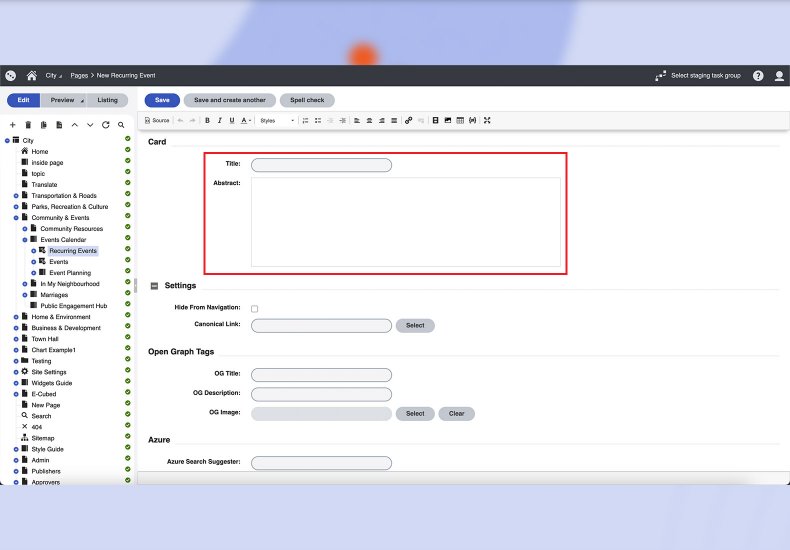Toggle the Hide From Navigation checkbox
The width and height of the screenshot is (790, 550).
click(x=254, y=308)
